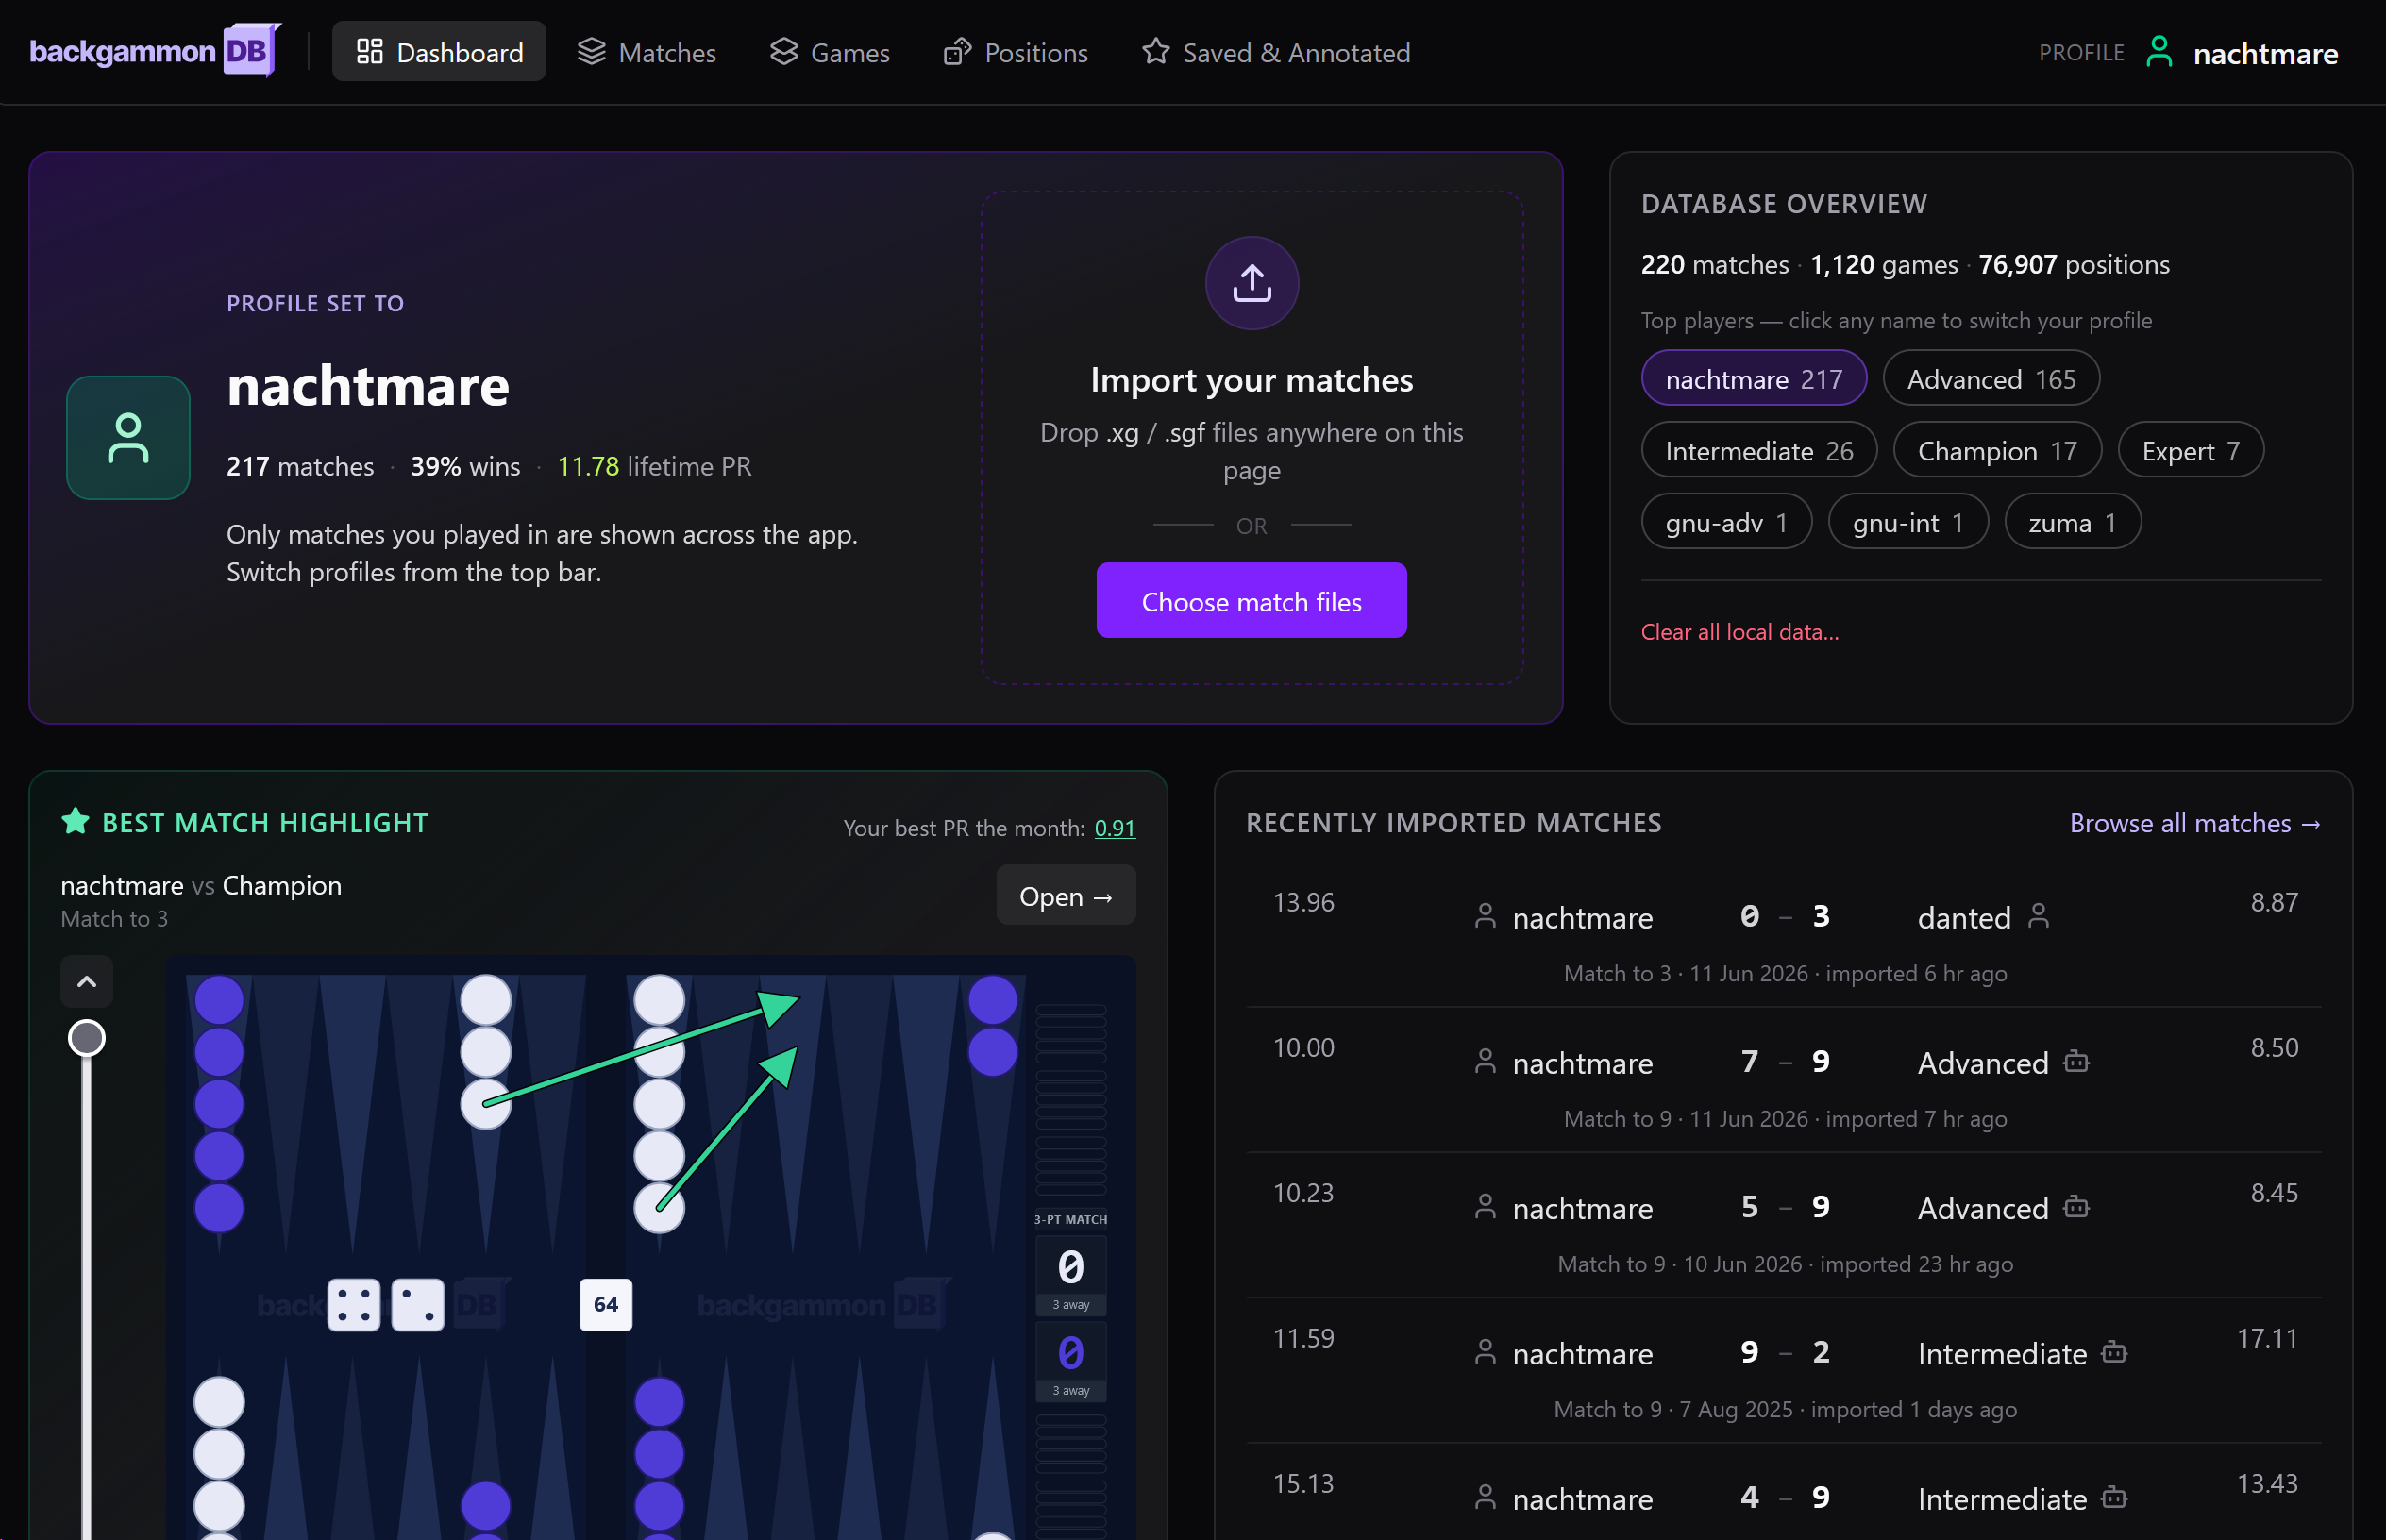The width and height of the screenshot is (2386, 1540).
Task: Click bot icon in 7 – 9 Advanced row
Action: (2076, 1061)
